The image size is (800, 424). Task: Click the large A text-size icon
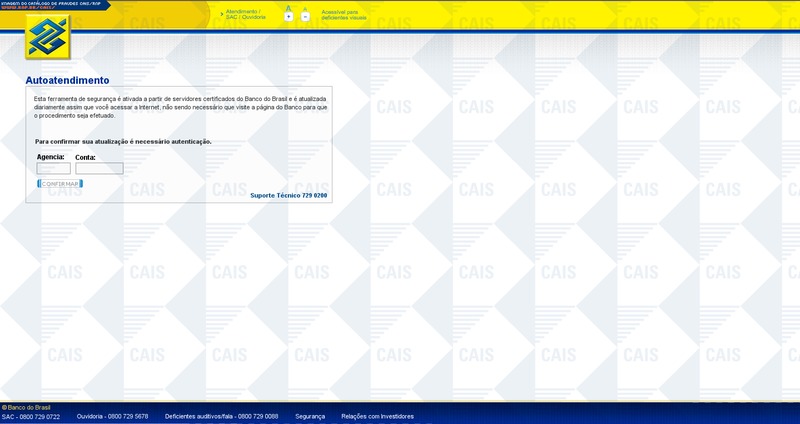(288, 8)
